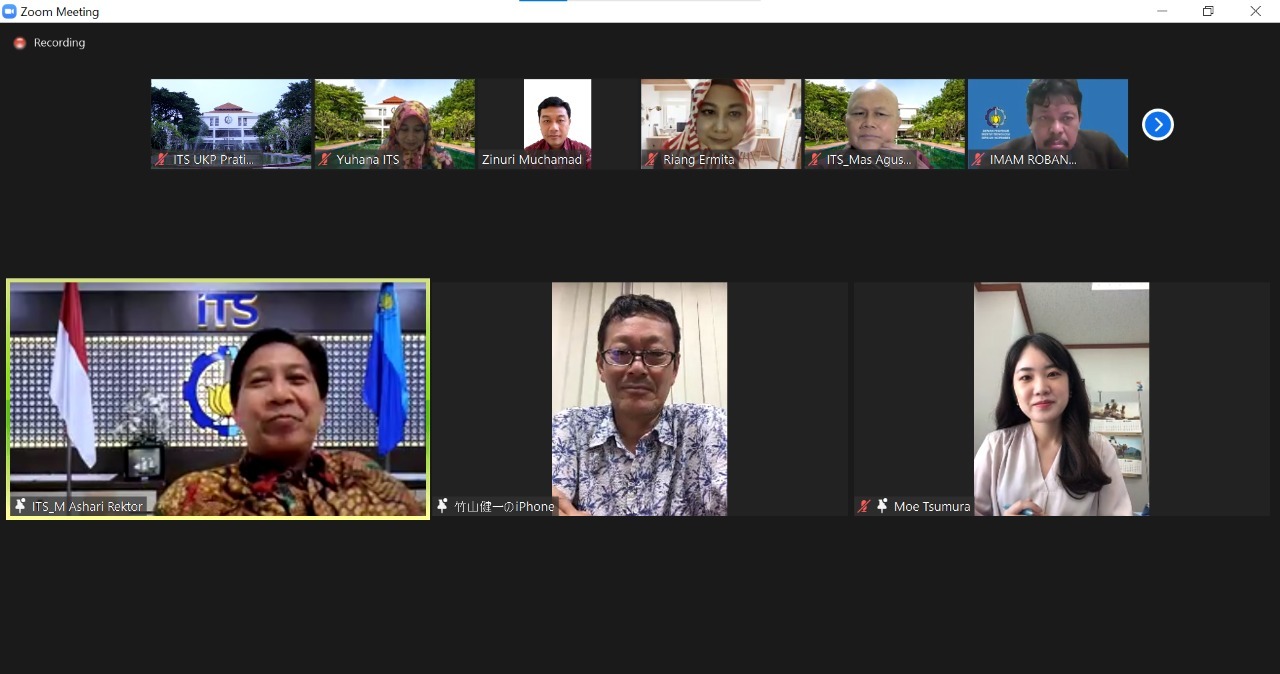
Task: Minimize the Zoom Meeting window
Action: click(x=1162, y=12)
